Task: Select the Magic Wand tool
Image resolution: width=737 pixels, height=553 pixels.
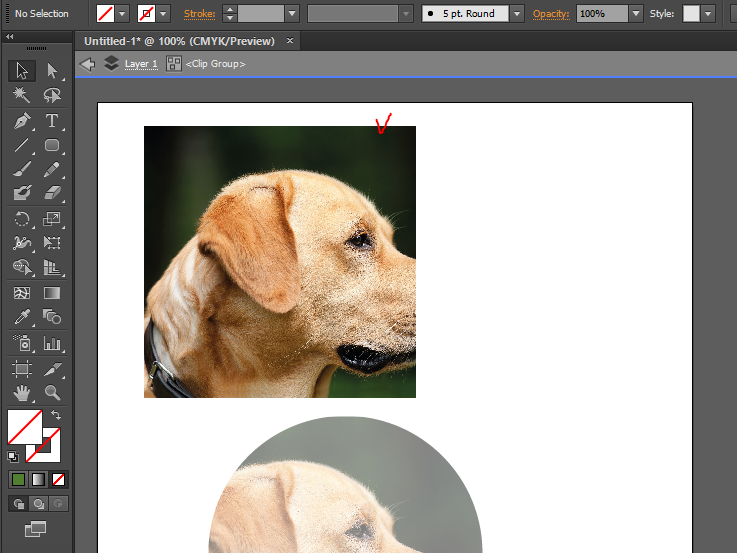Action: (x=22, y=95)
